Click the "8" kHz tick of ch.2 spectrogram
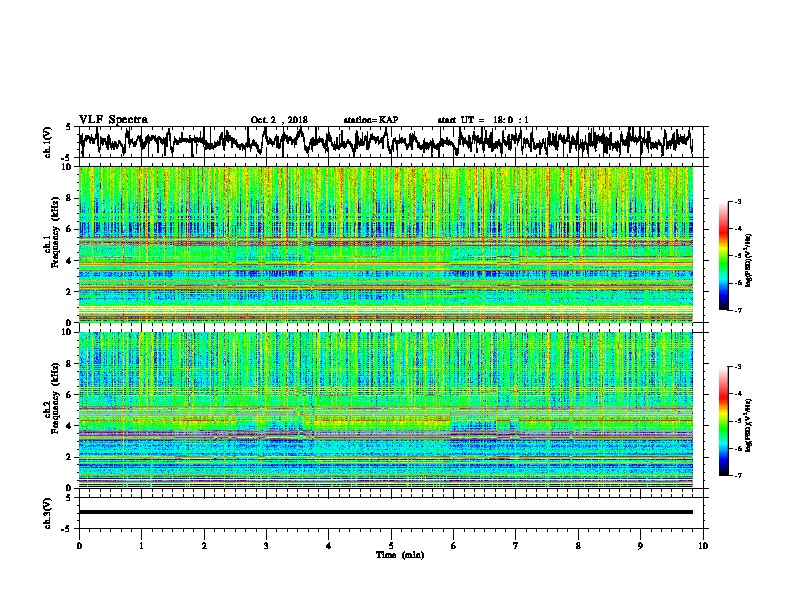Viewport: 792px width, 612px height. click(x=70, y=364)
